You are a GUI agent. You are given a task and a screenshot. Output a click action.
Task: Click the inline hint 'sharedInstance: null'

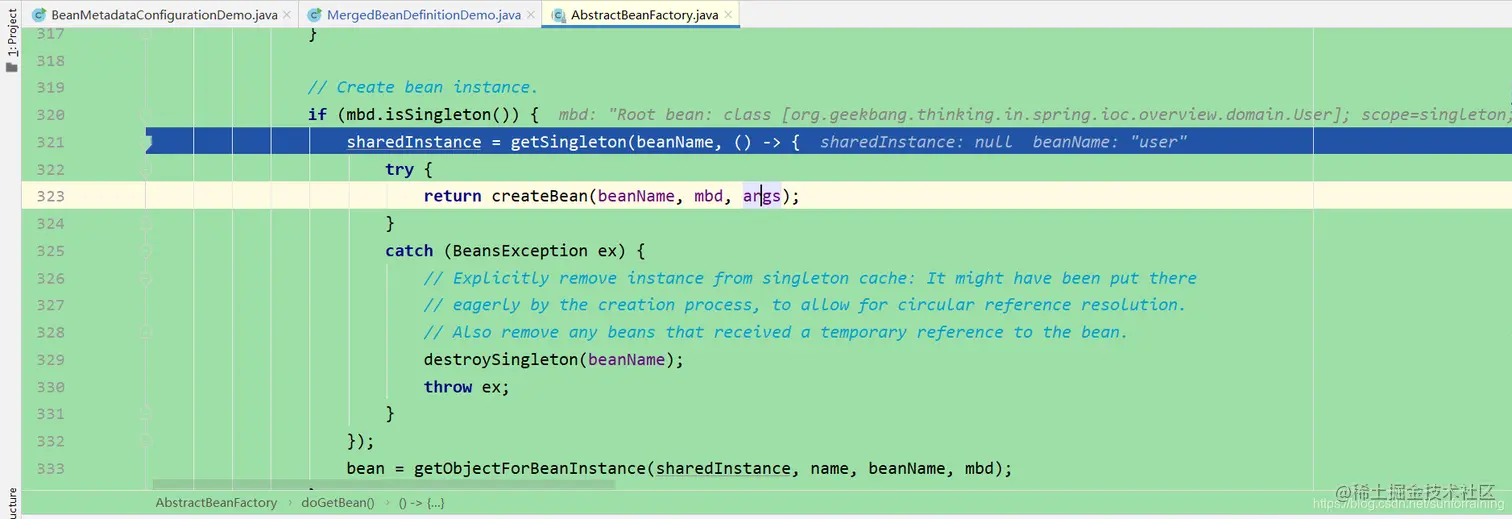[x=916, y=142]
